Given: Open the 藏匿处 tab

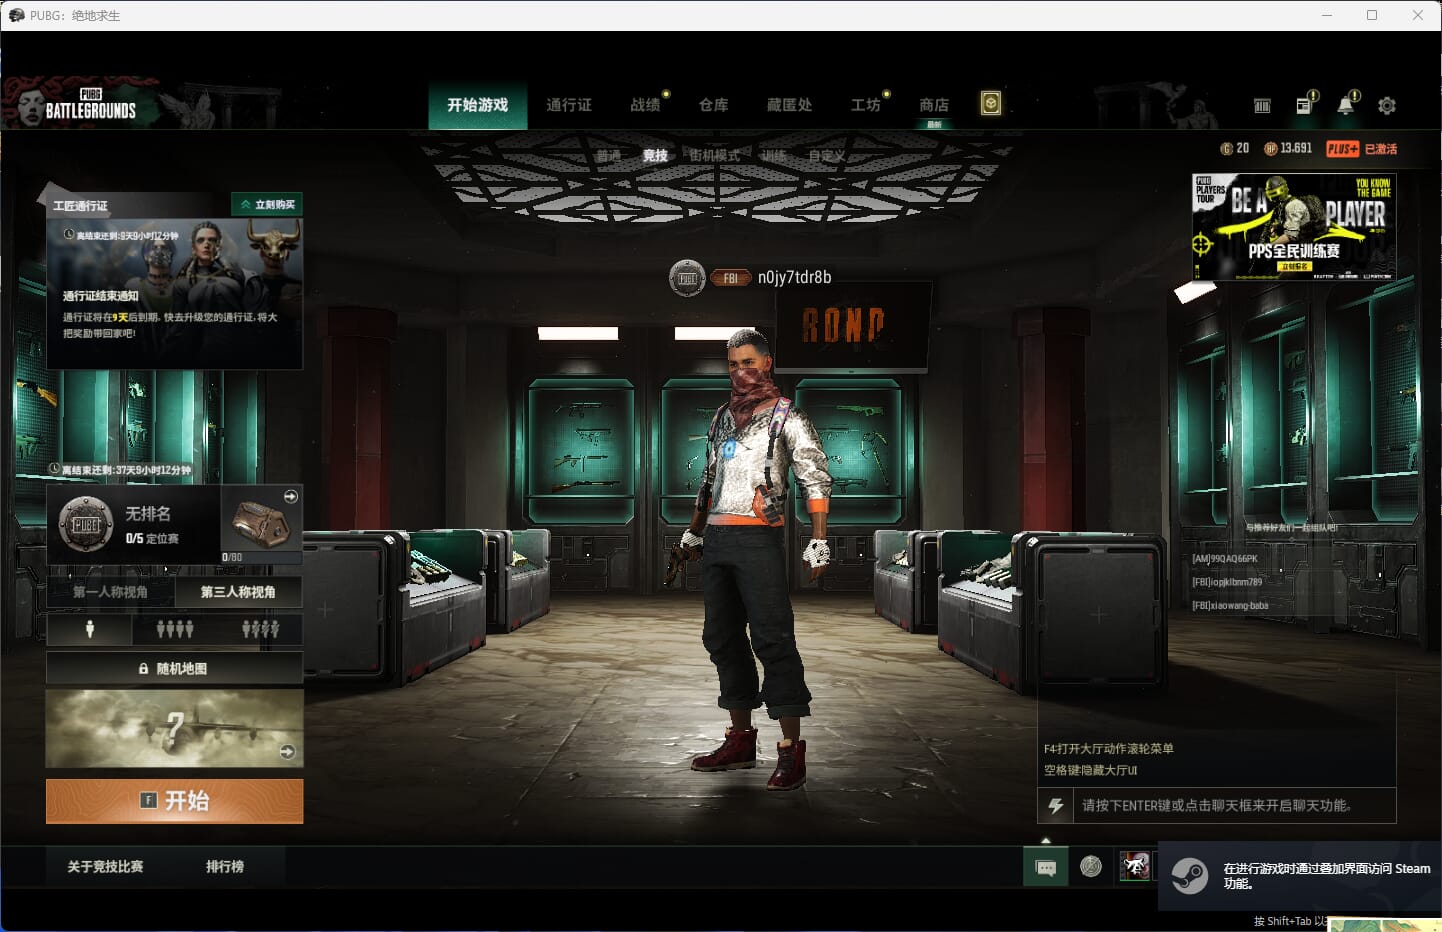Looking at the screenshot, I should [789, 105].
